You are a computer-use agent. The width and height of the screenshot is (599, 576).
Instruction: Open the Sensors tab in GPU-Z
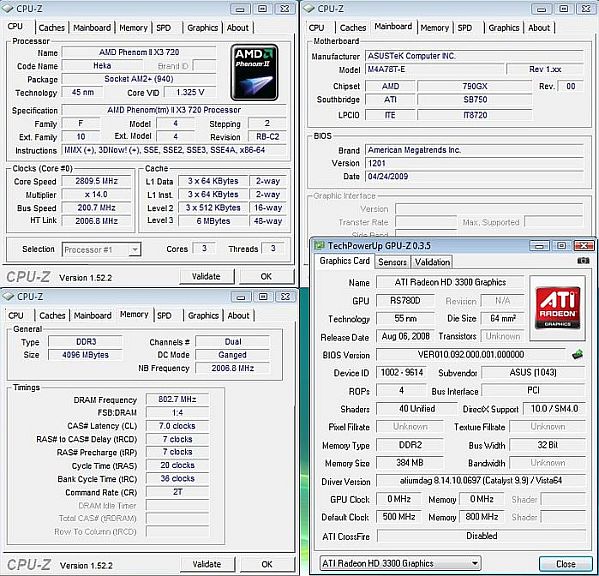pyautogui.click(x=392, y=262)
